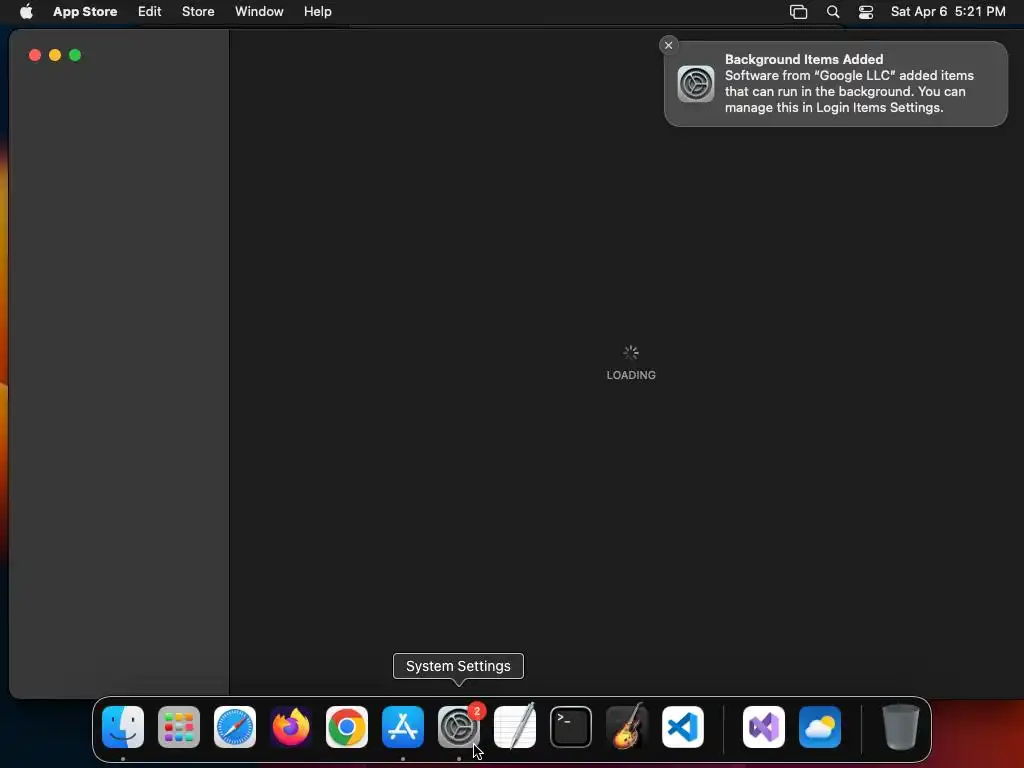Screen dimensions: 1024x768
Task: Open Visual Studio Code from the Dock
Action: coord(683,727)
